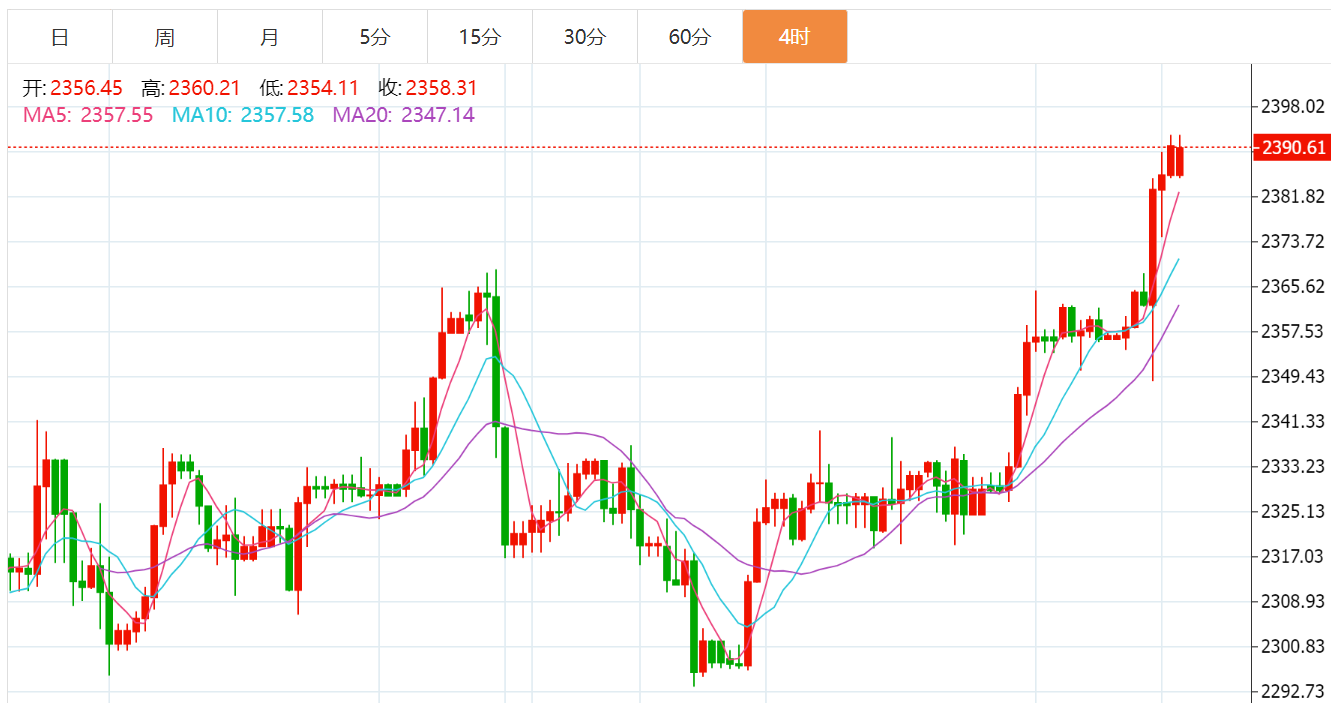Click the active 4时 tab
The width and height of the screenshot is (1331, 703).
[795, 37]
